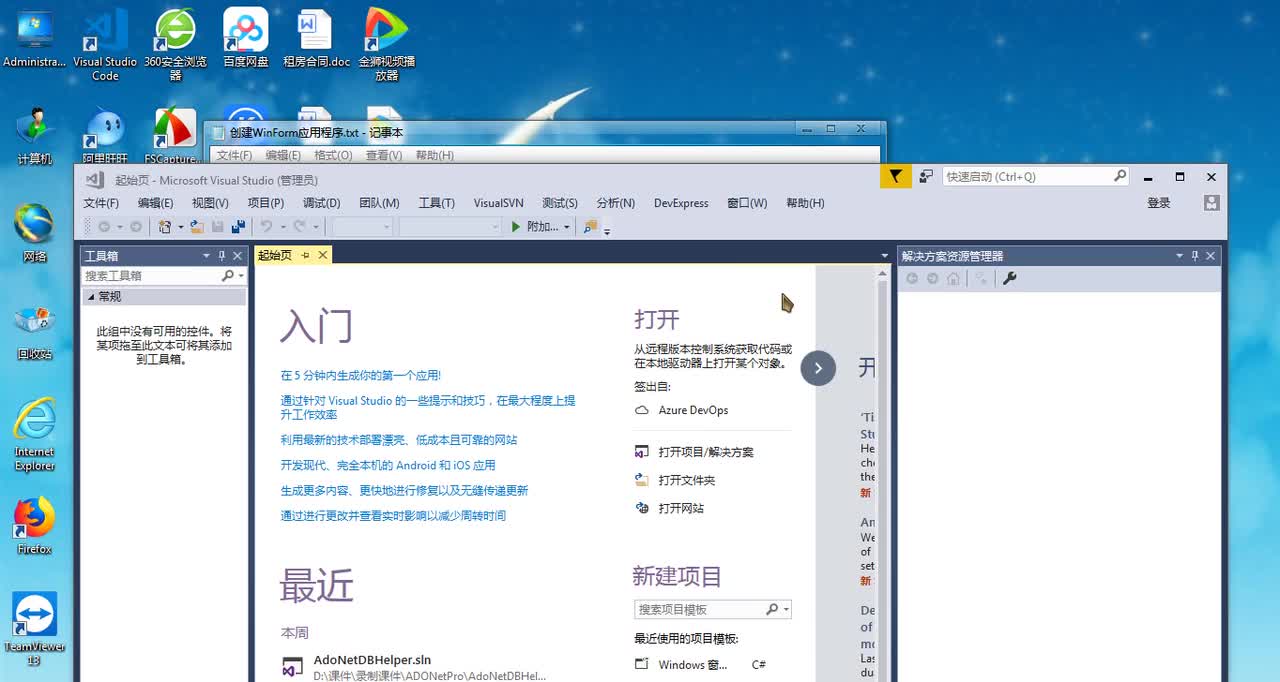Open the DevExpress menu
The width and height of the screenshot is (1280, 682).
click(681, 203)
